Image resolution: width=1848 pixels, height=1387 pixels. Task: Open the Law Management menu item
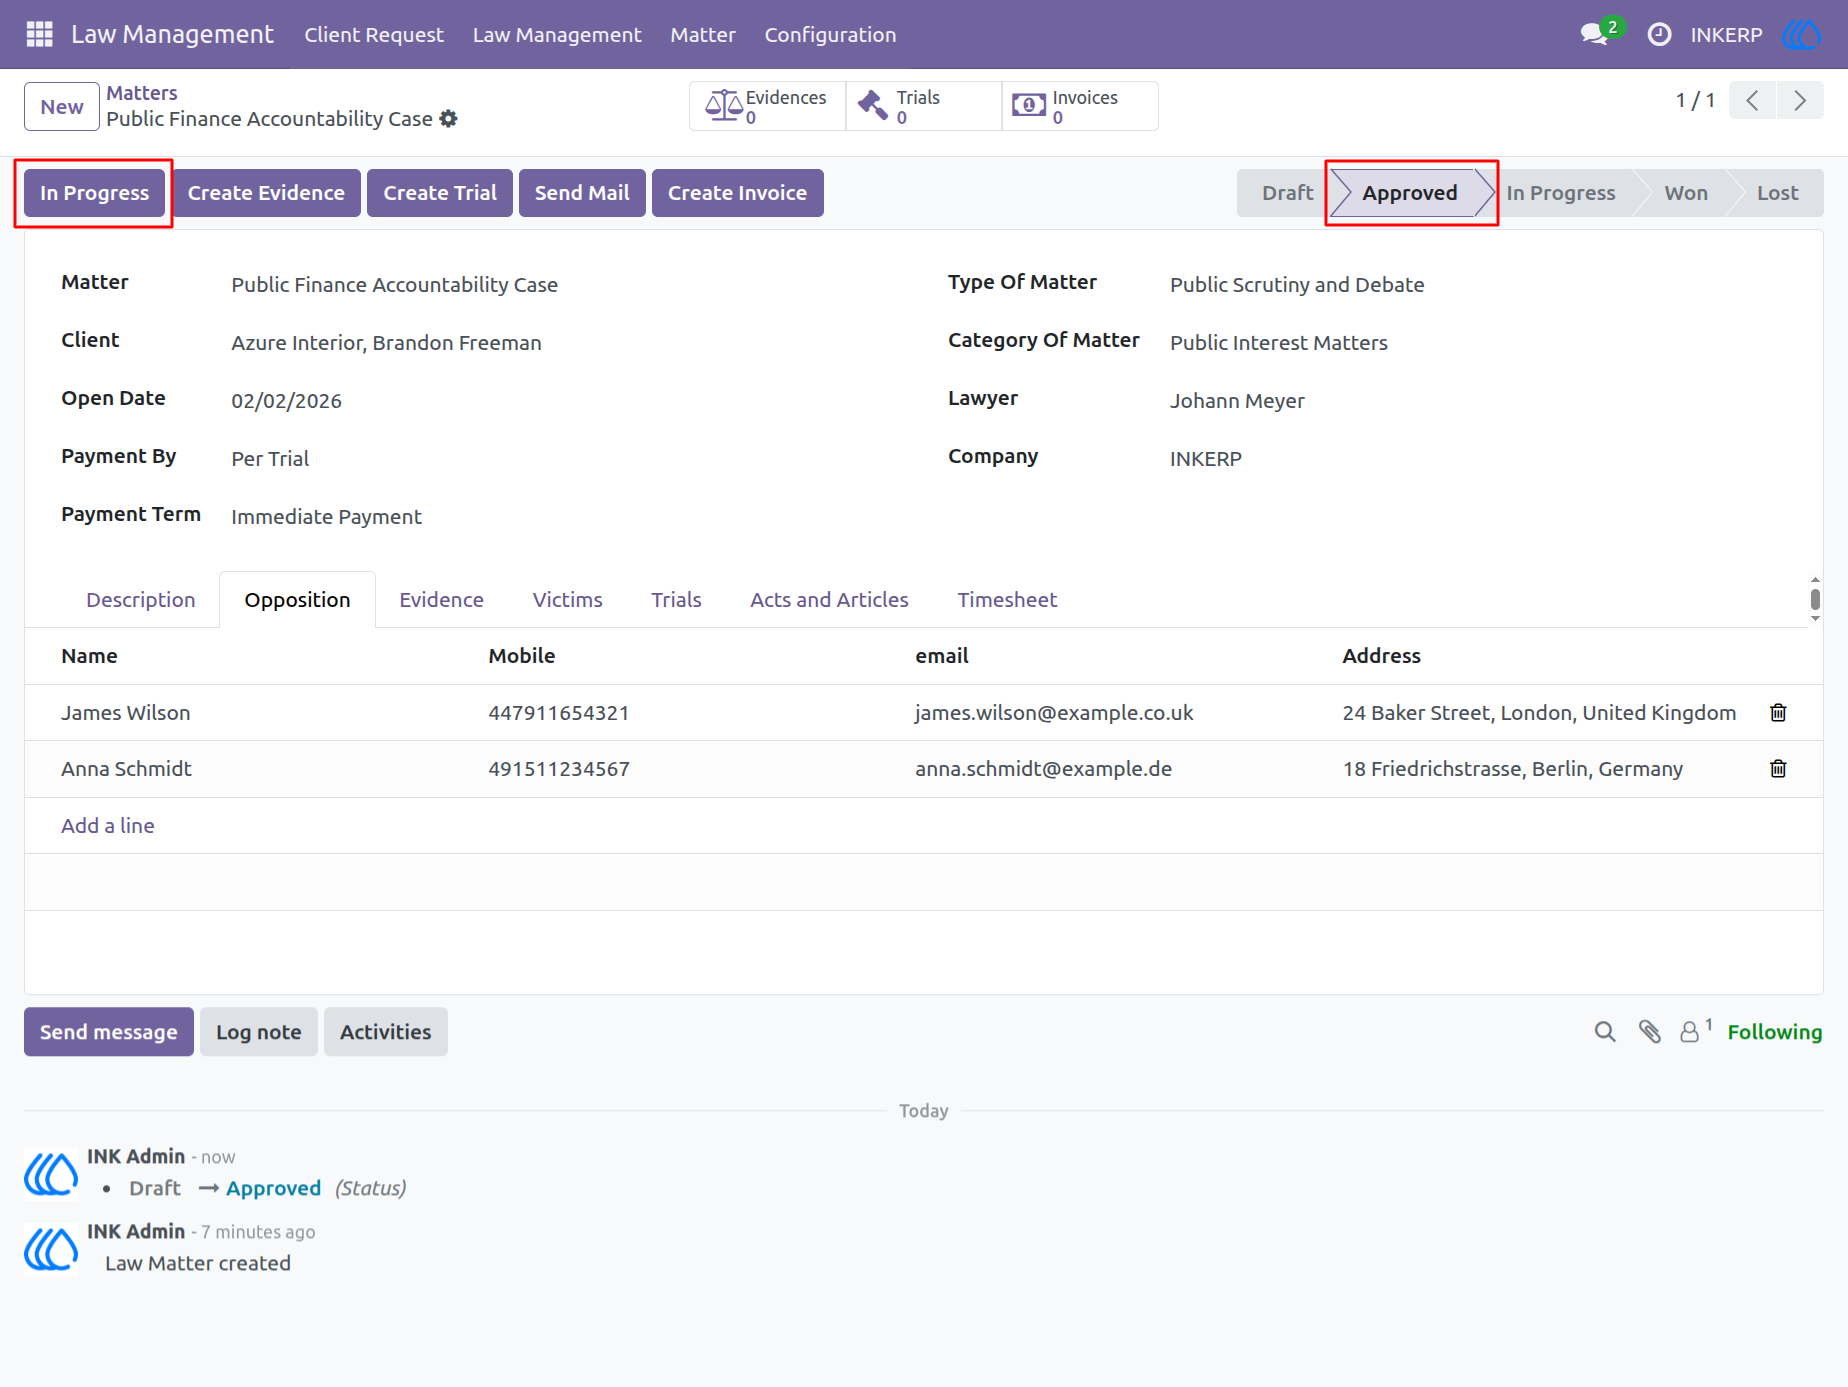pos(557,34)
